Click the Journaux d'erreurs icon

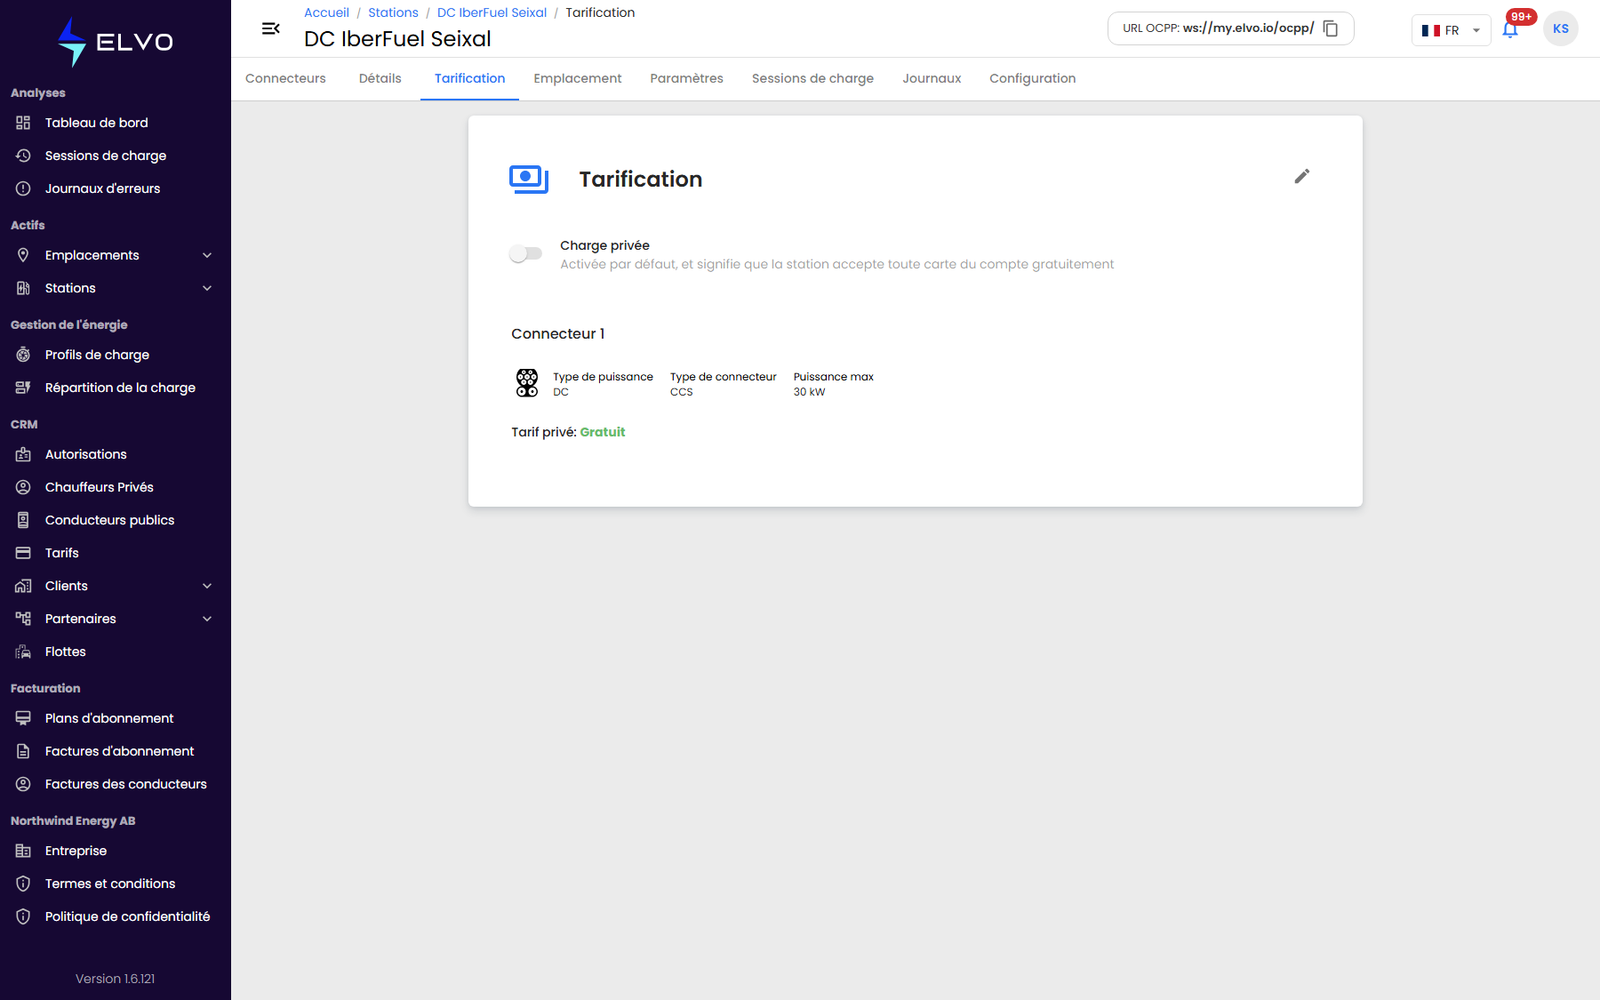23,189
